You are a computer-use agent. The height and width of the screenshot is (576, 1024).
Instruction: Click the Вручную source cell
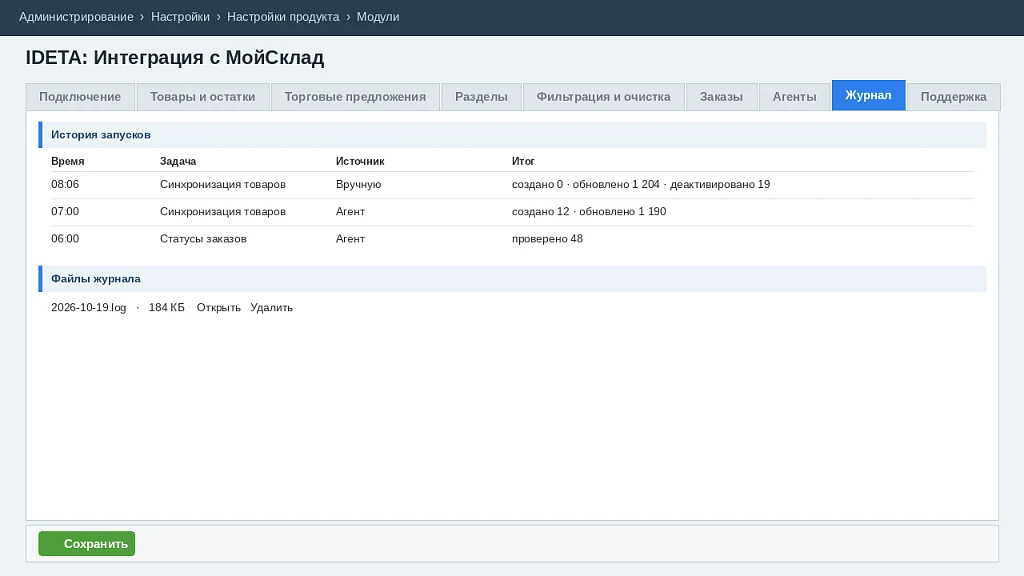coord(359,184)
